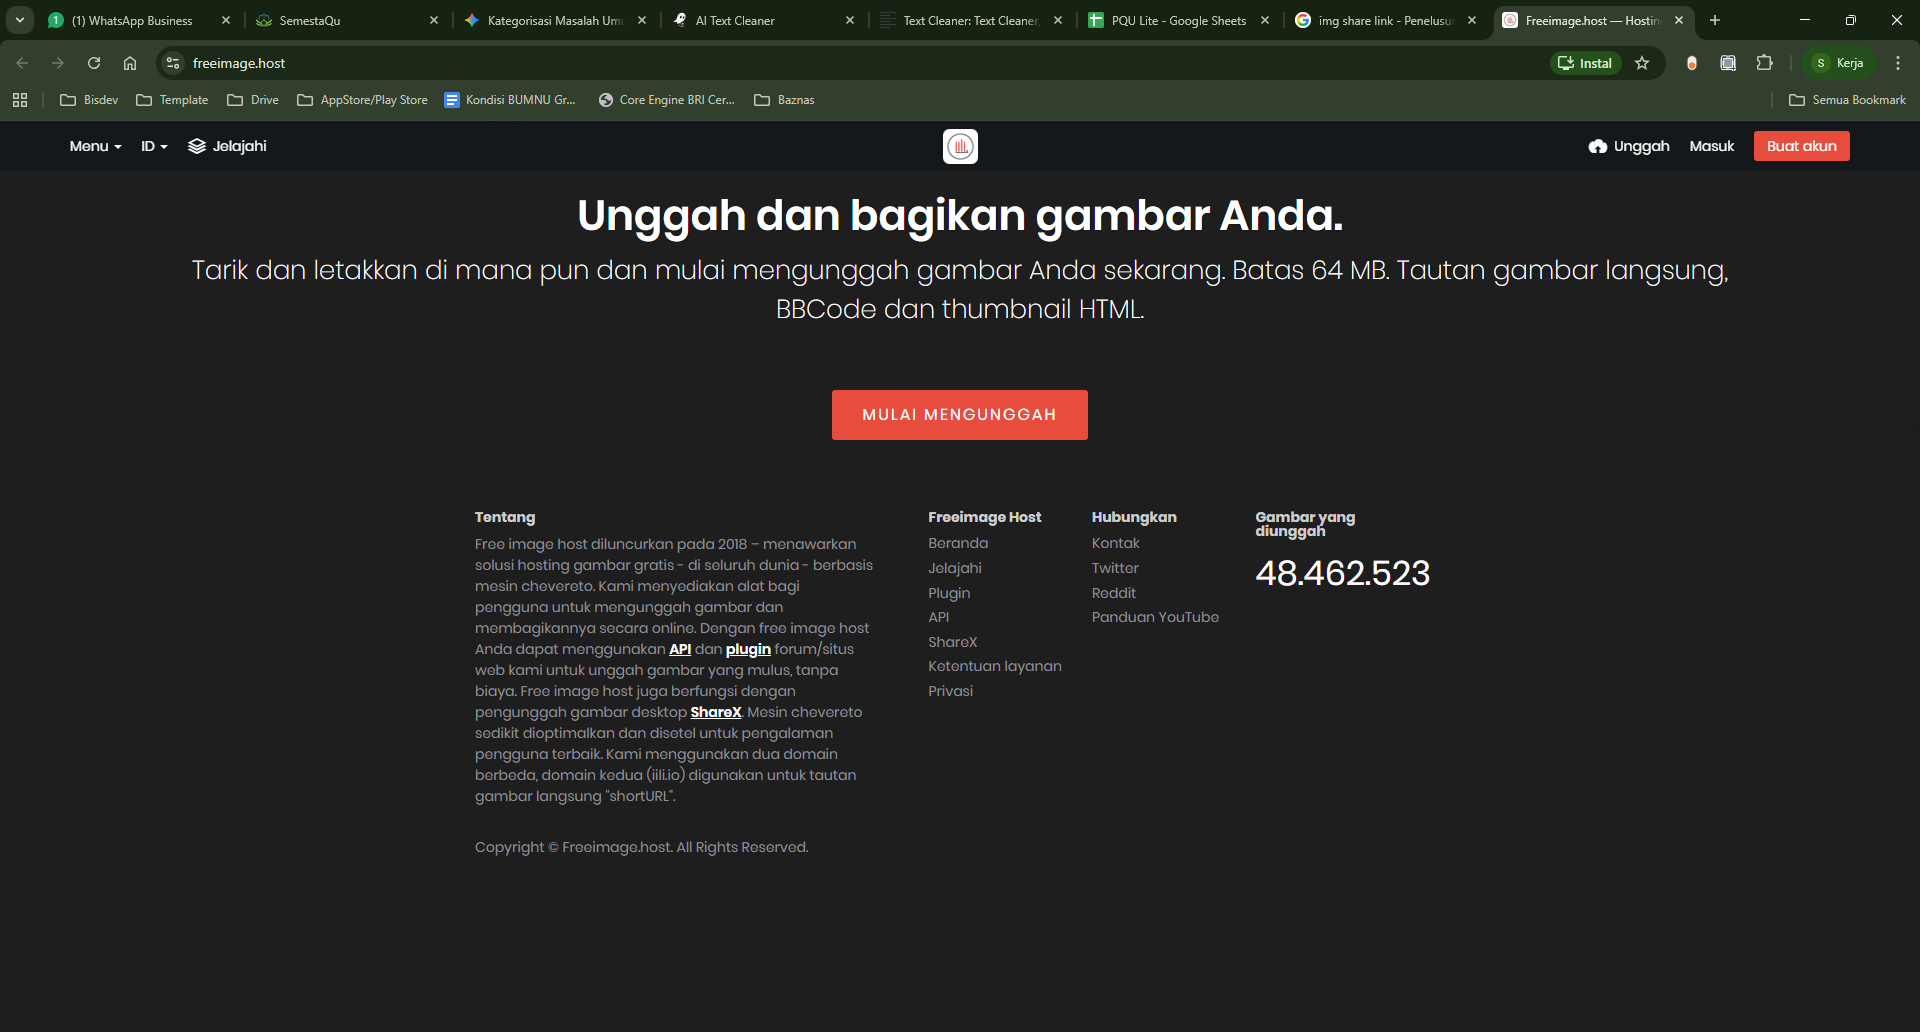The width and height of the screenshot is (1920, 1032).
Task: Open the inline plugin link in Tentang
Action: coord(748,649)
